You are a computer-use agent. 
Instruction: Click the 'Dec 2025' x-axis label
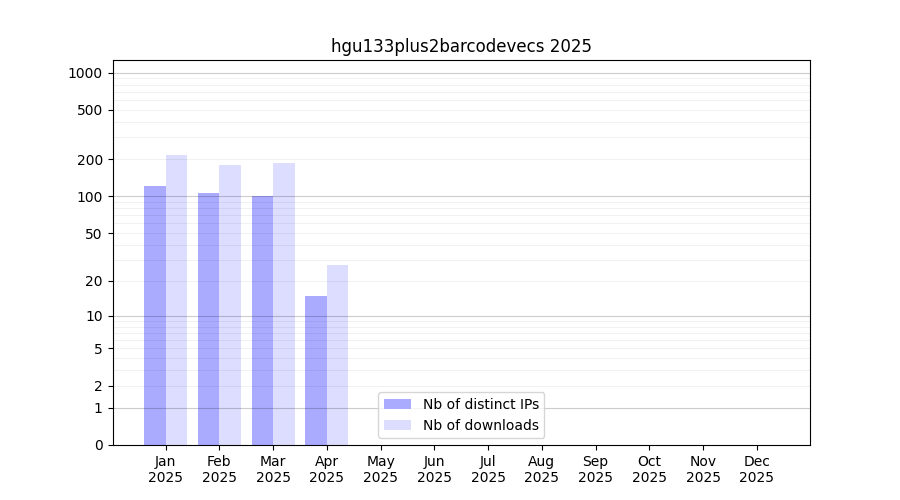(x=756, y=469)
